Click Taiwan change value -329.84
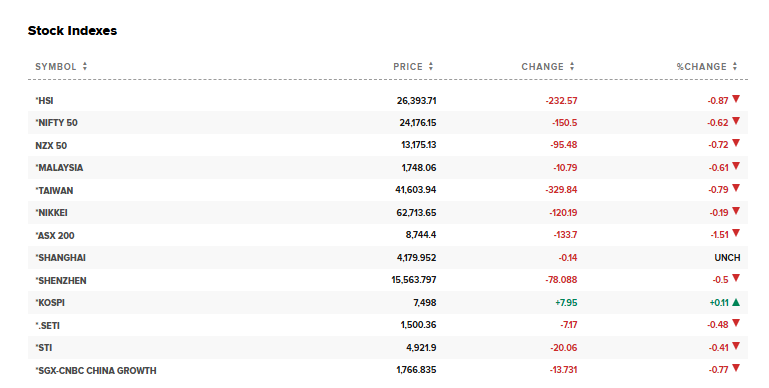 [x=562, y=190]
